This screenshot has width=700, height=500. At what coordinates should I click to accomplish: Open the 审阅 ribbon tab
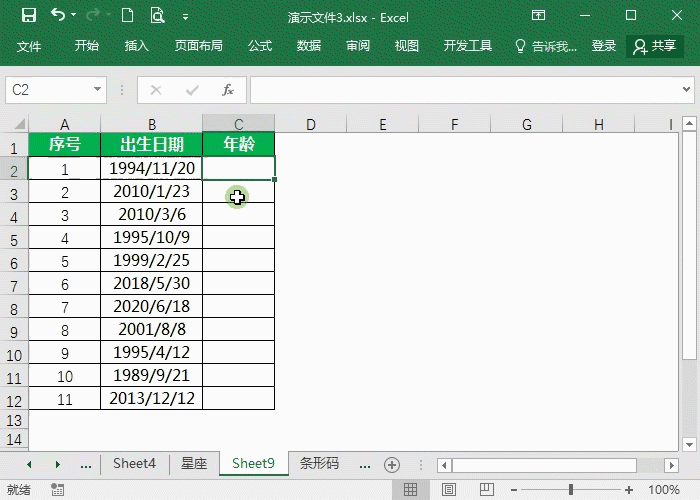tap(358, 46)
